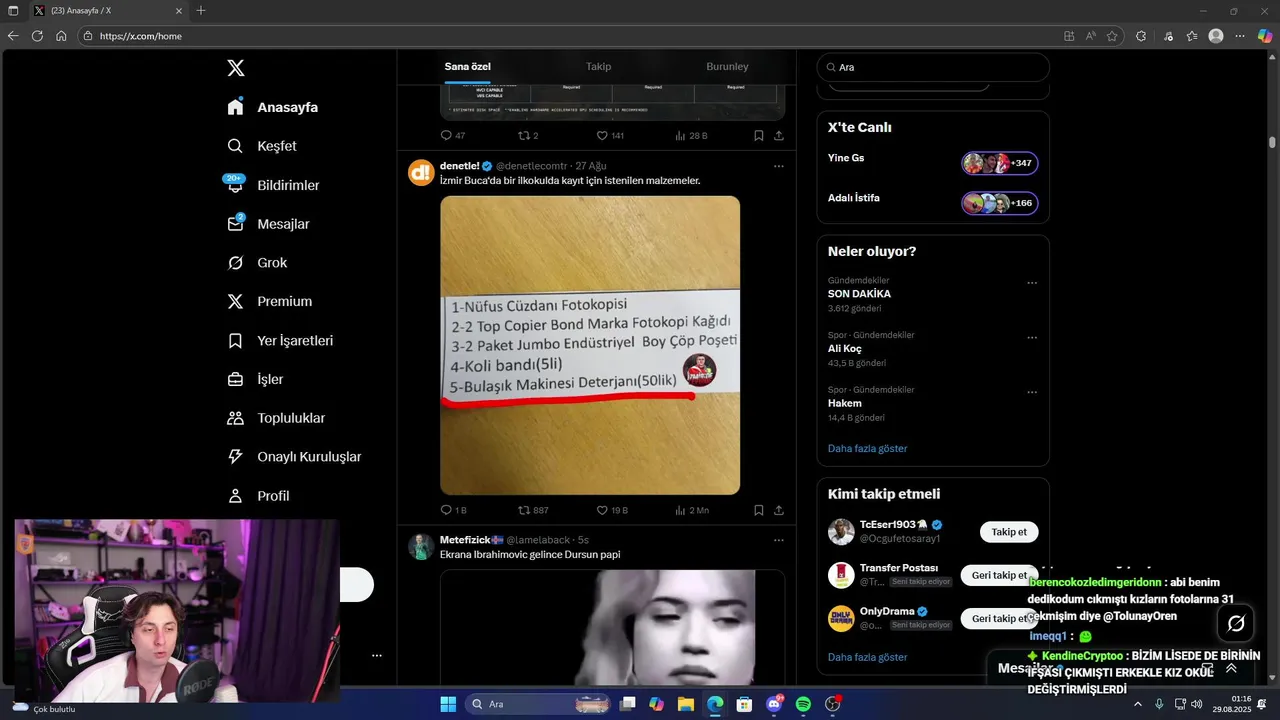Open more options for Hakem trend

click(x=1032, y=392)
